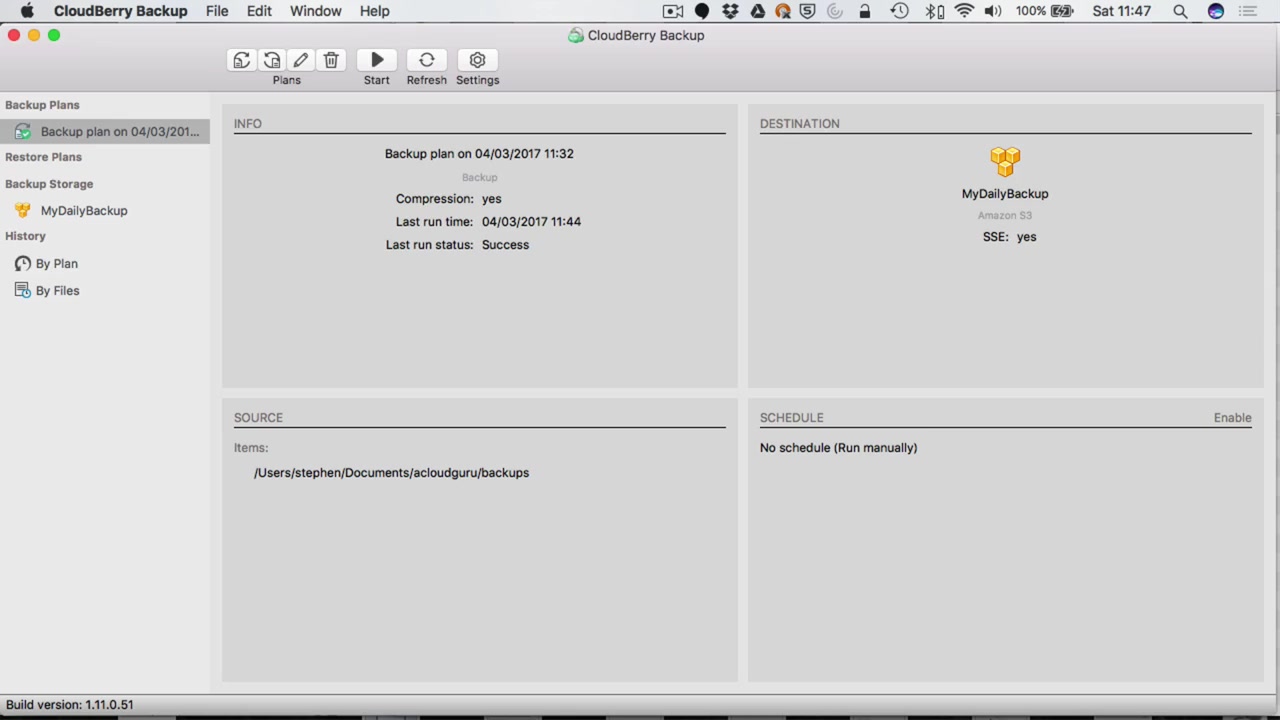The height and width of the screenshot is (720, 1280).
Task: Open the Settings gear in toolbar
Action: (x=477, y=60)
